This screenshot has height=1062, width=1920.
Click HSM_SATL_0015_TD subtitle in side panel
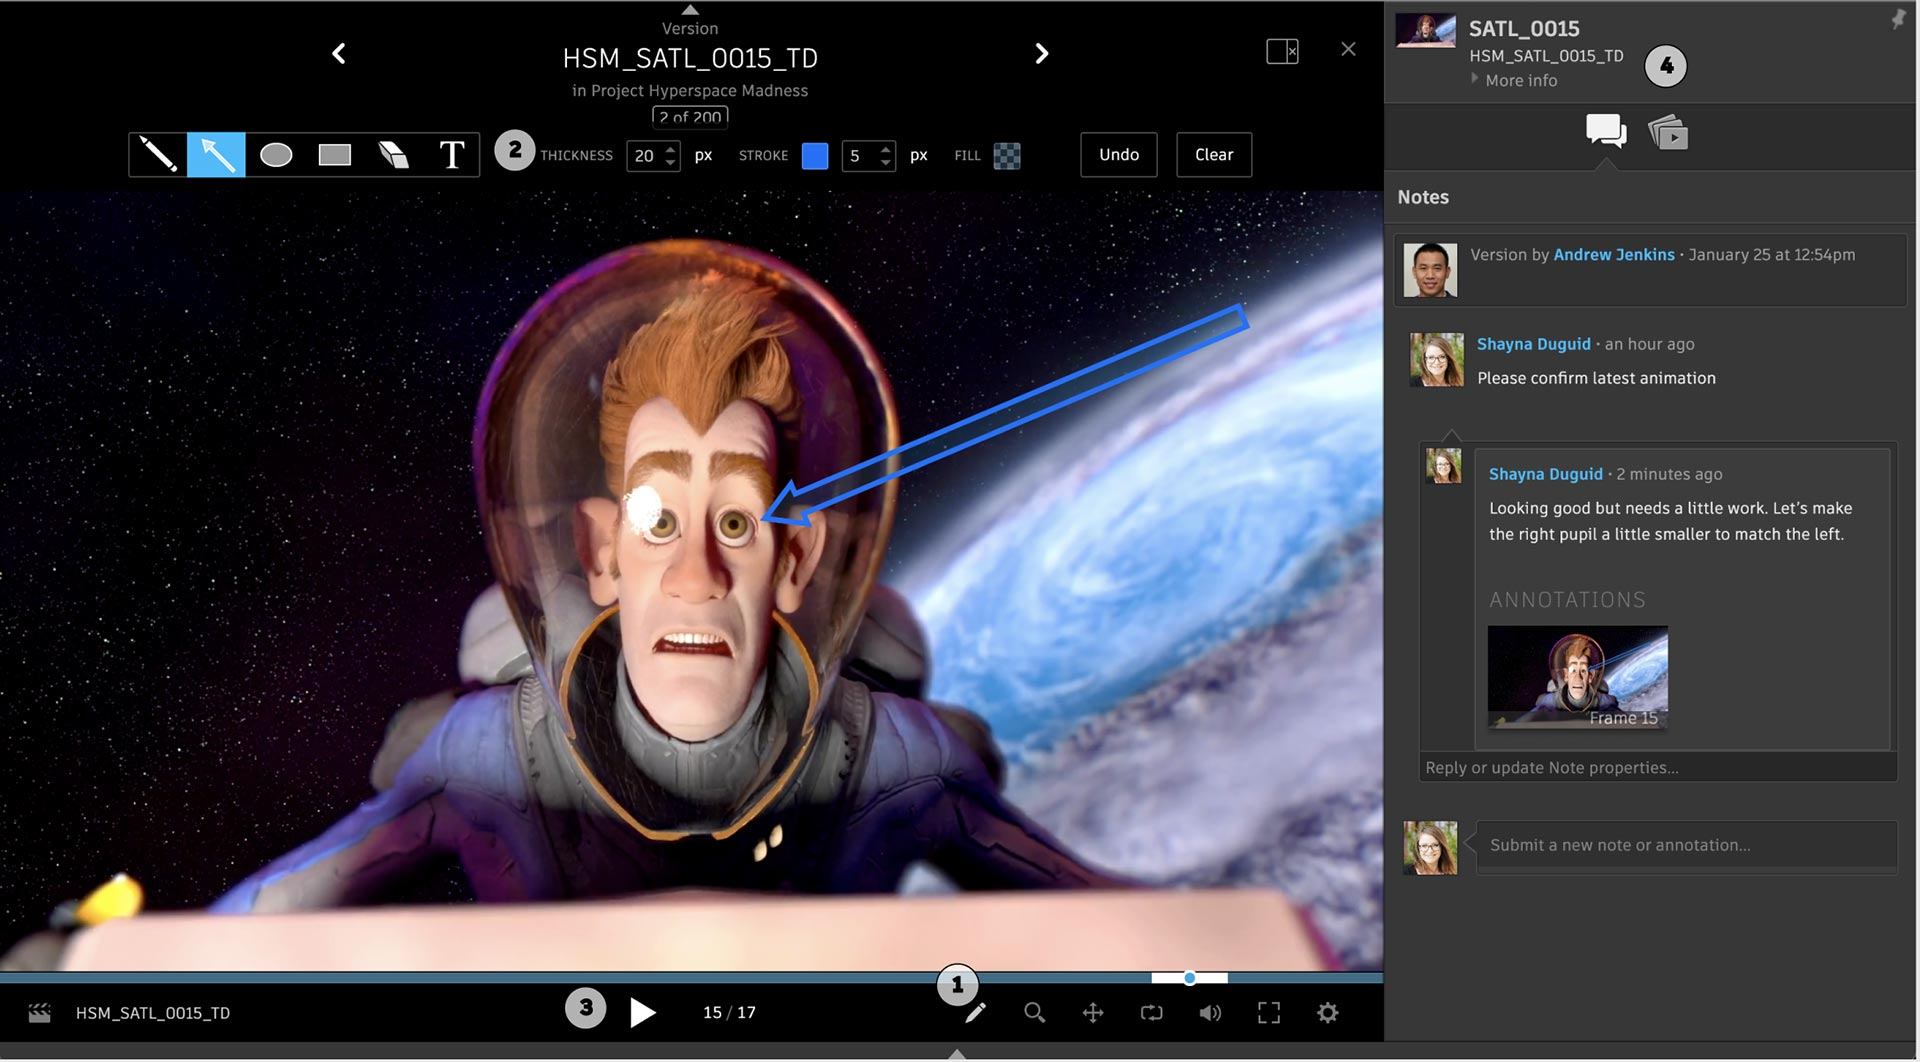[x=1546, y=56]
